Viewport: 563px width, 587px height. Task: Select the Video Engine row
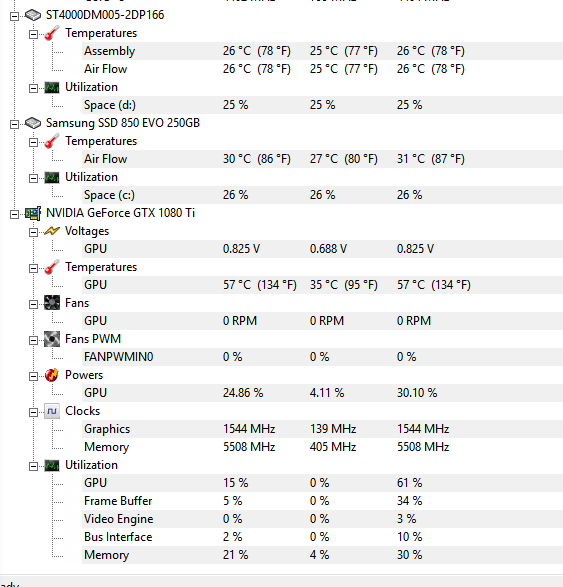(x=322, y=519)
